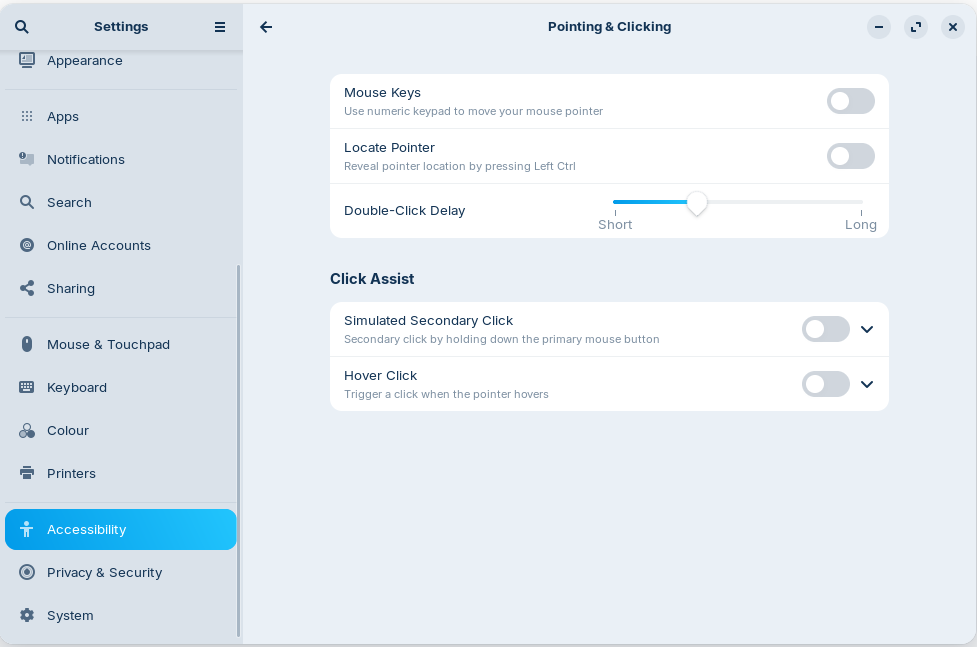Enable the Mouse Keys switch

[x=850, y=101]
